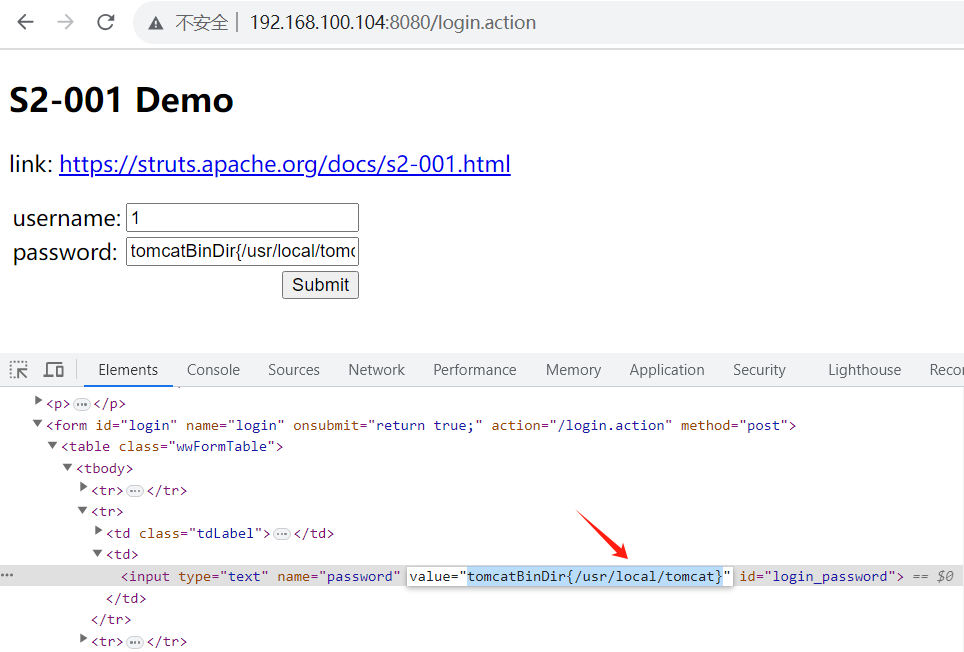Collapse the tbody node
Image resolution: width=964 pixels, height=652 pixels.
point(69,467)
